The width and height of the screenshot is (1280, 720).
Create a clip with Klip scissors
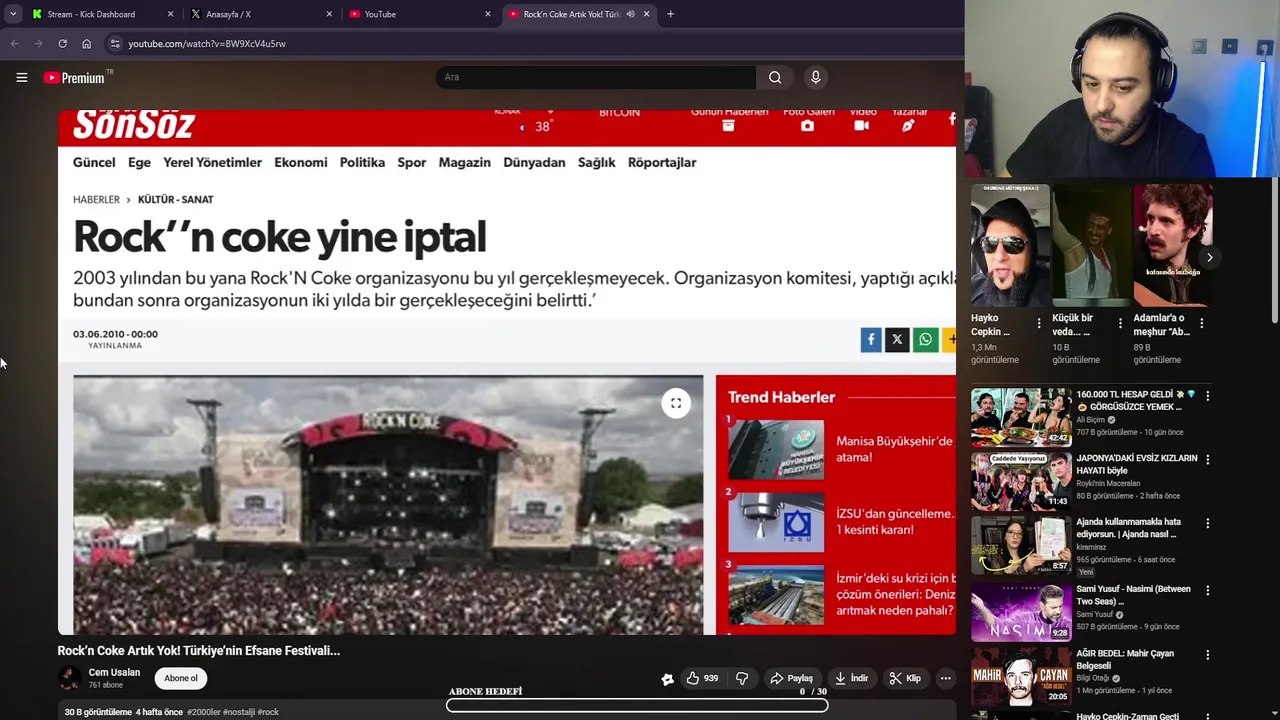point(905,678)
